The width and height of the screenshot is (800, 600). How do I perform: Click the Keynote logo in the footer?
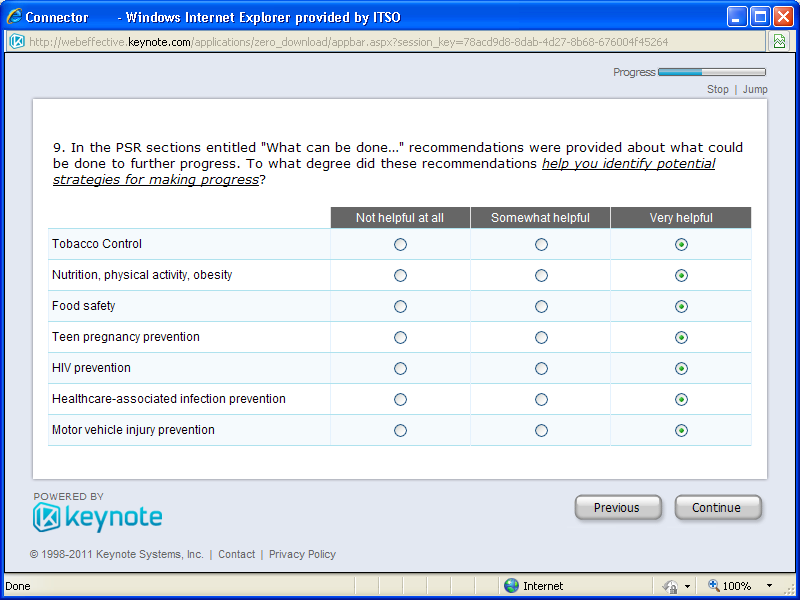tap(98, 516)
